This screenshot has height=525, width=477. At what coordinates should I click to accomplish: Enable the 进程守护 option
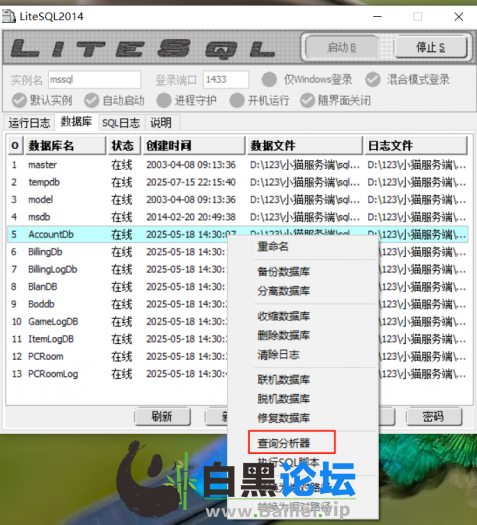(187, 100)
